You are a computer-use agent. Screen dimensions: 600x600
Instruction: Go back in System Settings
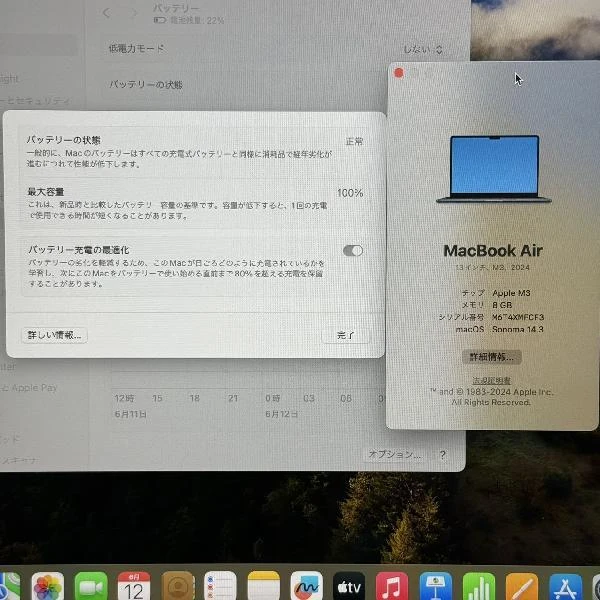(107, 13)
